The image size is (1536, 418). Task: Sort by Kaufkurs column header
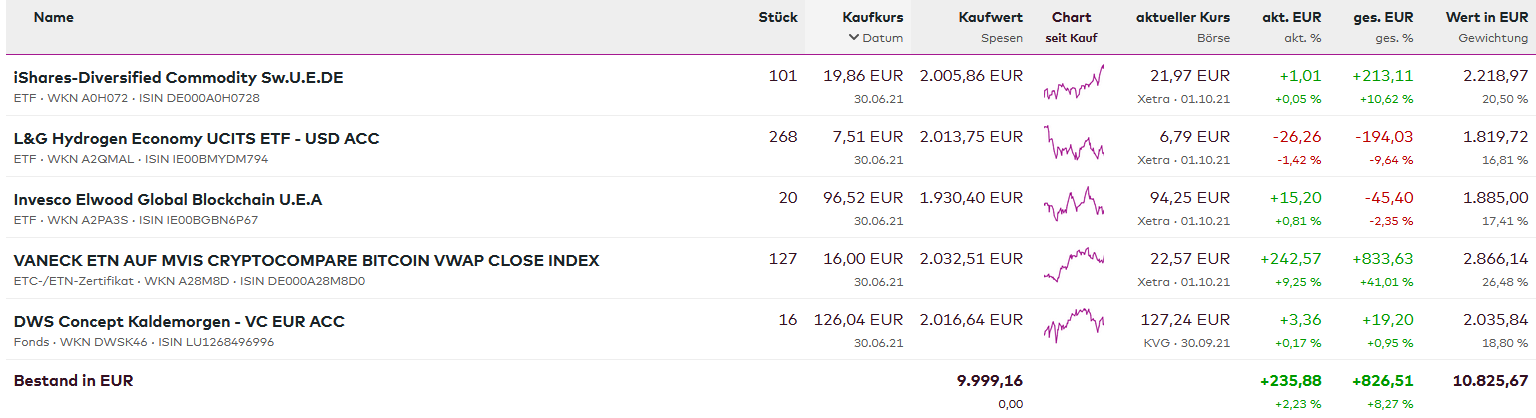click(872, 18)
